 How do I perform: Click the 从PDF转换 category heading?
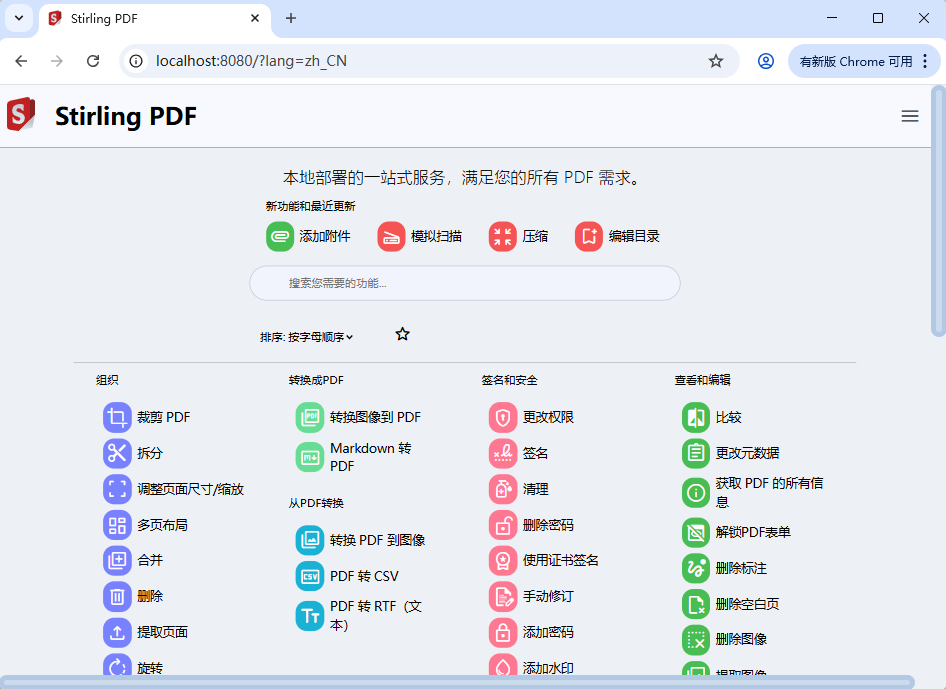316,503
